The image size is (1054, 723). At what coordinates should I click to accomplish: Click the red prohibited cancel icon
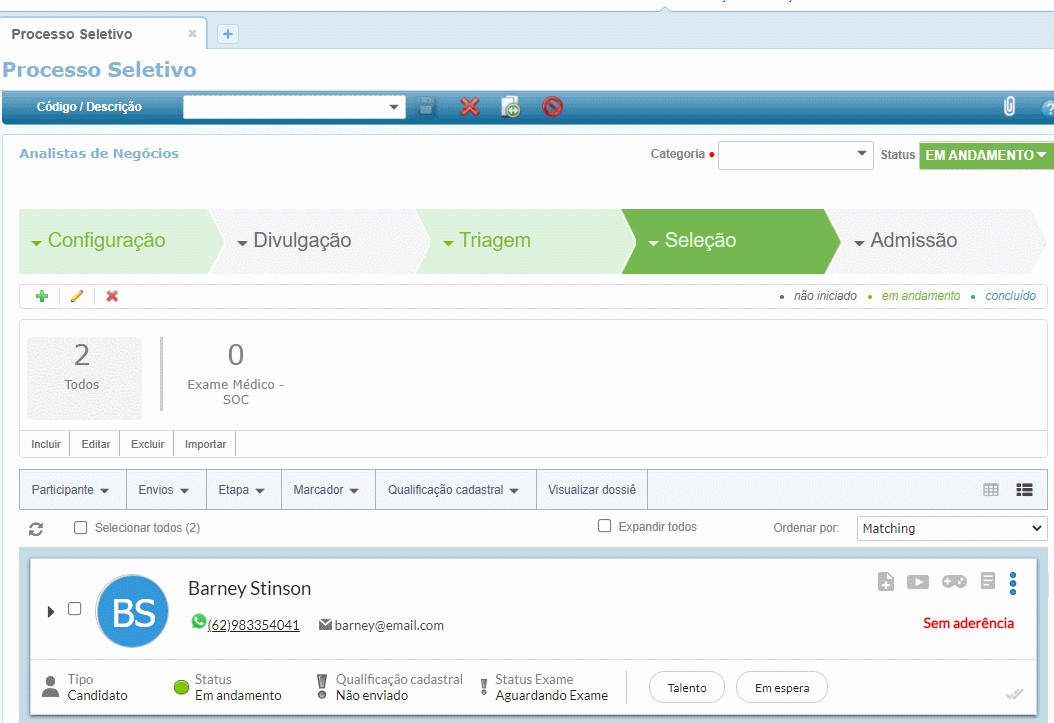click(x=552, y=107)
